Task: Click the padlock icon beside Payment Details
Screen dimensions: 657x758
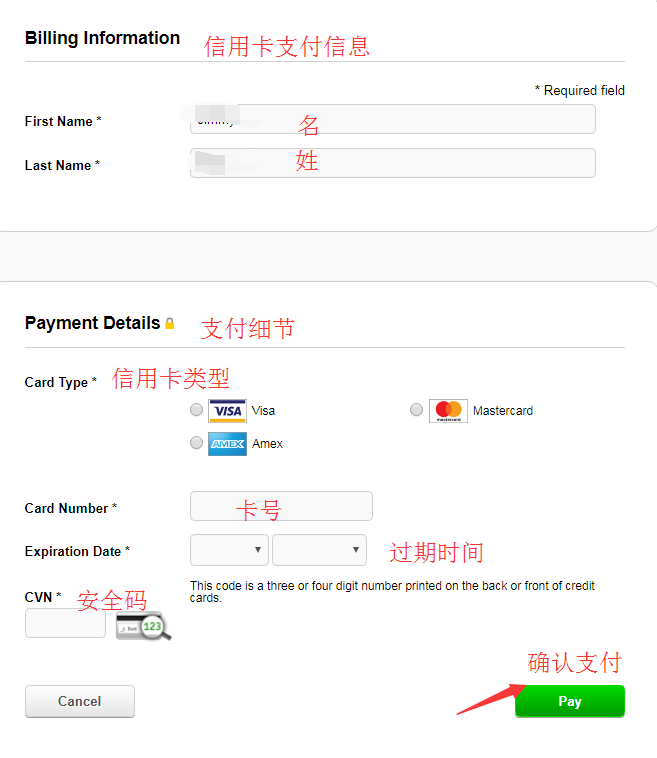Action: tap(170, 323)
